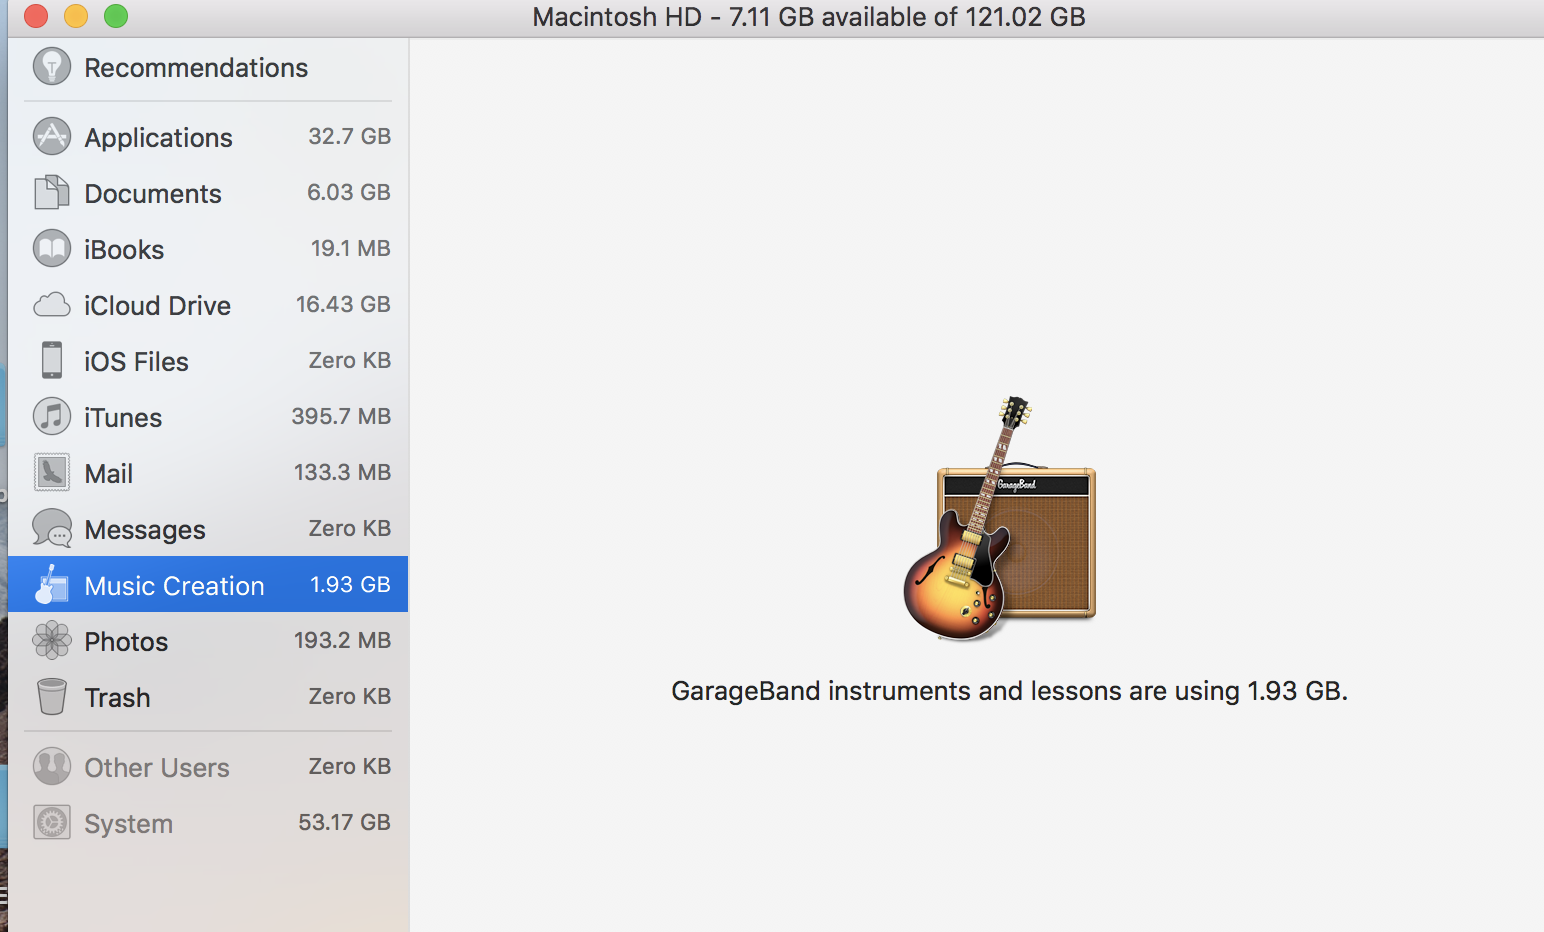
Task: Choose the iTunes storage category
Action: tap(208, 416)
